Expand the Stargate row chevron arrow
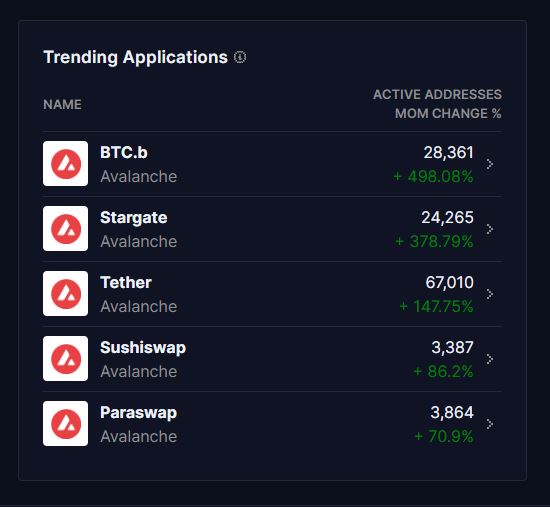This screenshot has width=550, height=507. click(x=490, y=229)
